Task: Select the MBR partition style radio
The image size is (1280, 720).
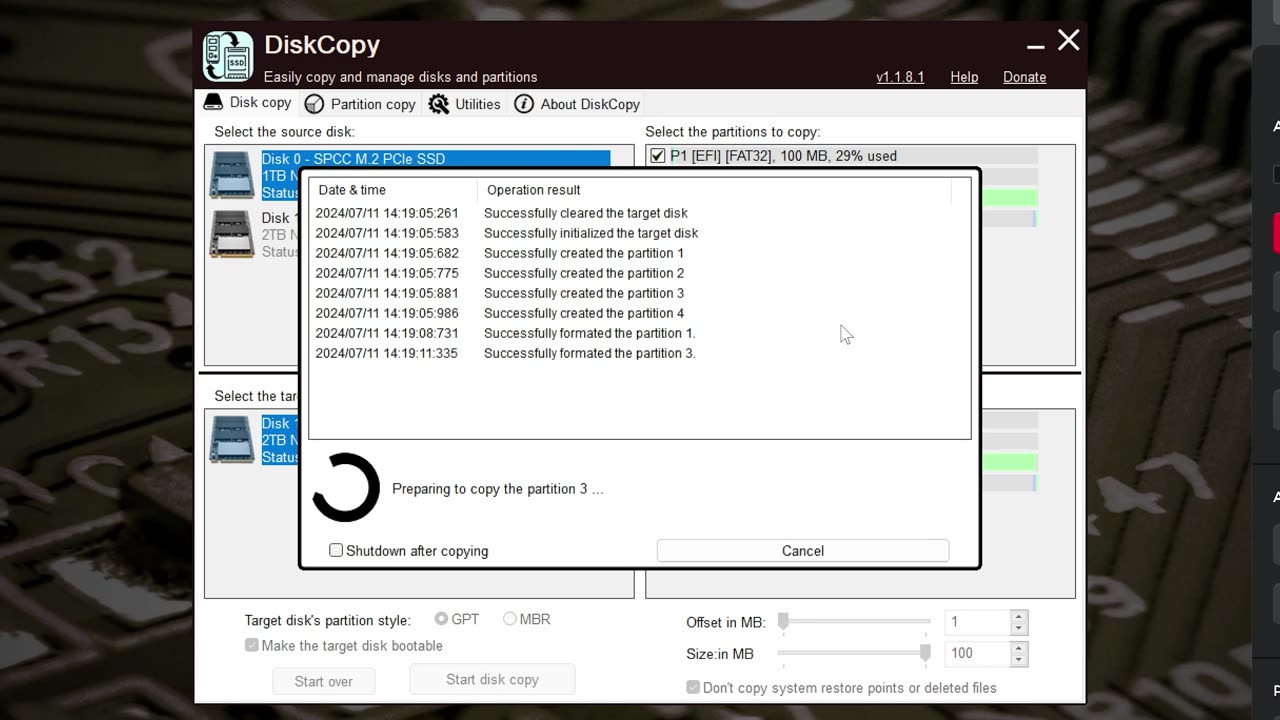Action: tap(510, 619)
